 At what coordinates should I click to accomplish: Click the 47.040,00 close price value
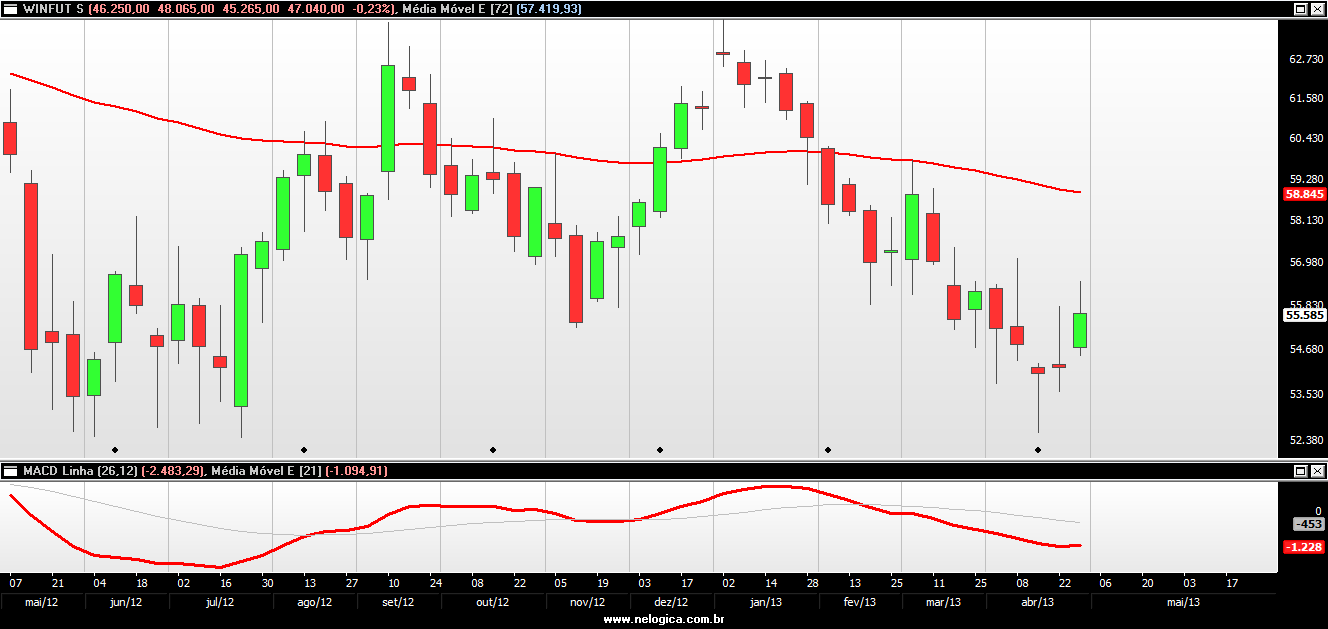314,8
